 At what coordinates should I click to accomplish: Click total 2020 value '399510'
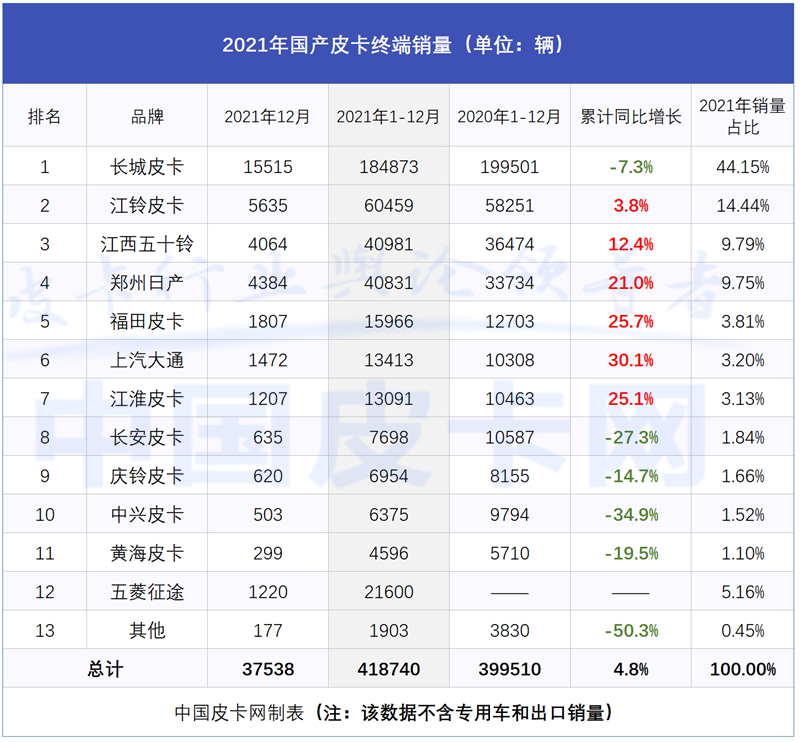(509, 669)
